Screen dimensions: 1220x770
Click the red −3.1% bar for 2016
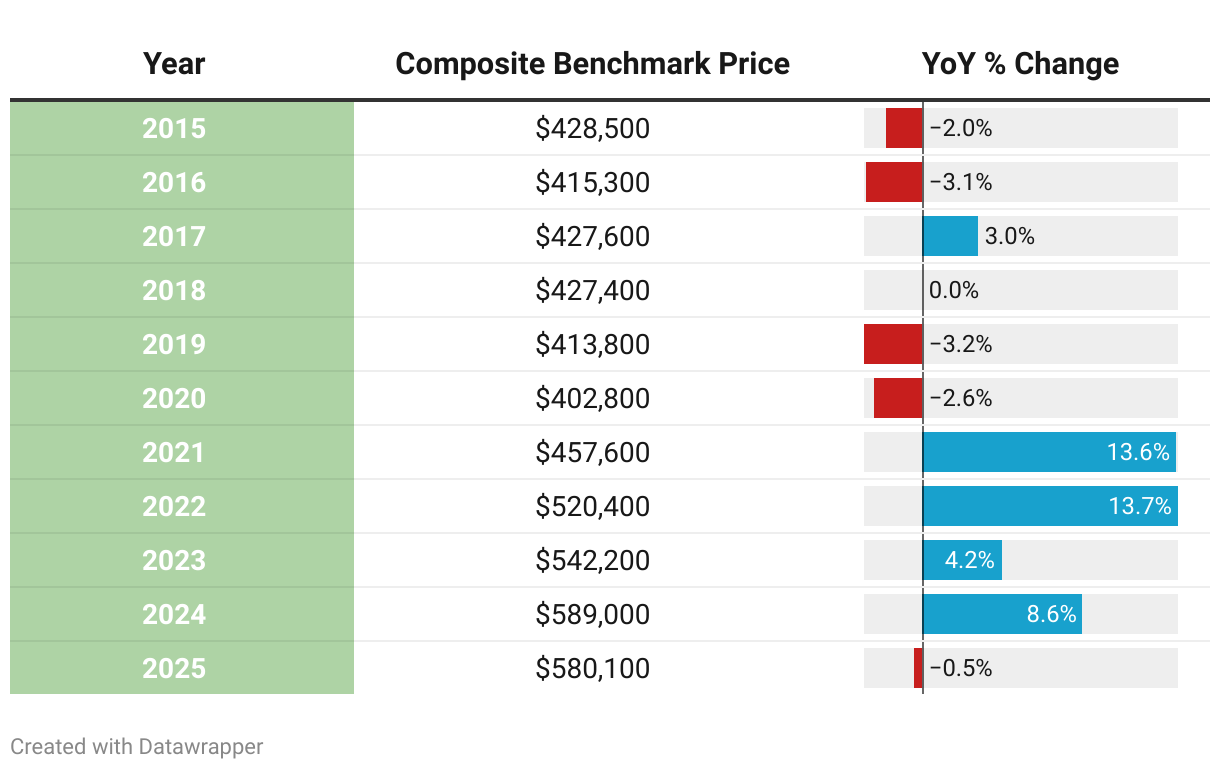tap(894, 183)
